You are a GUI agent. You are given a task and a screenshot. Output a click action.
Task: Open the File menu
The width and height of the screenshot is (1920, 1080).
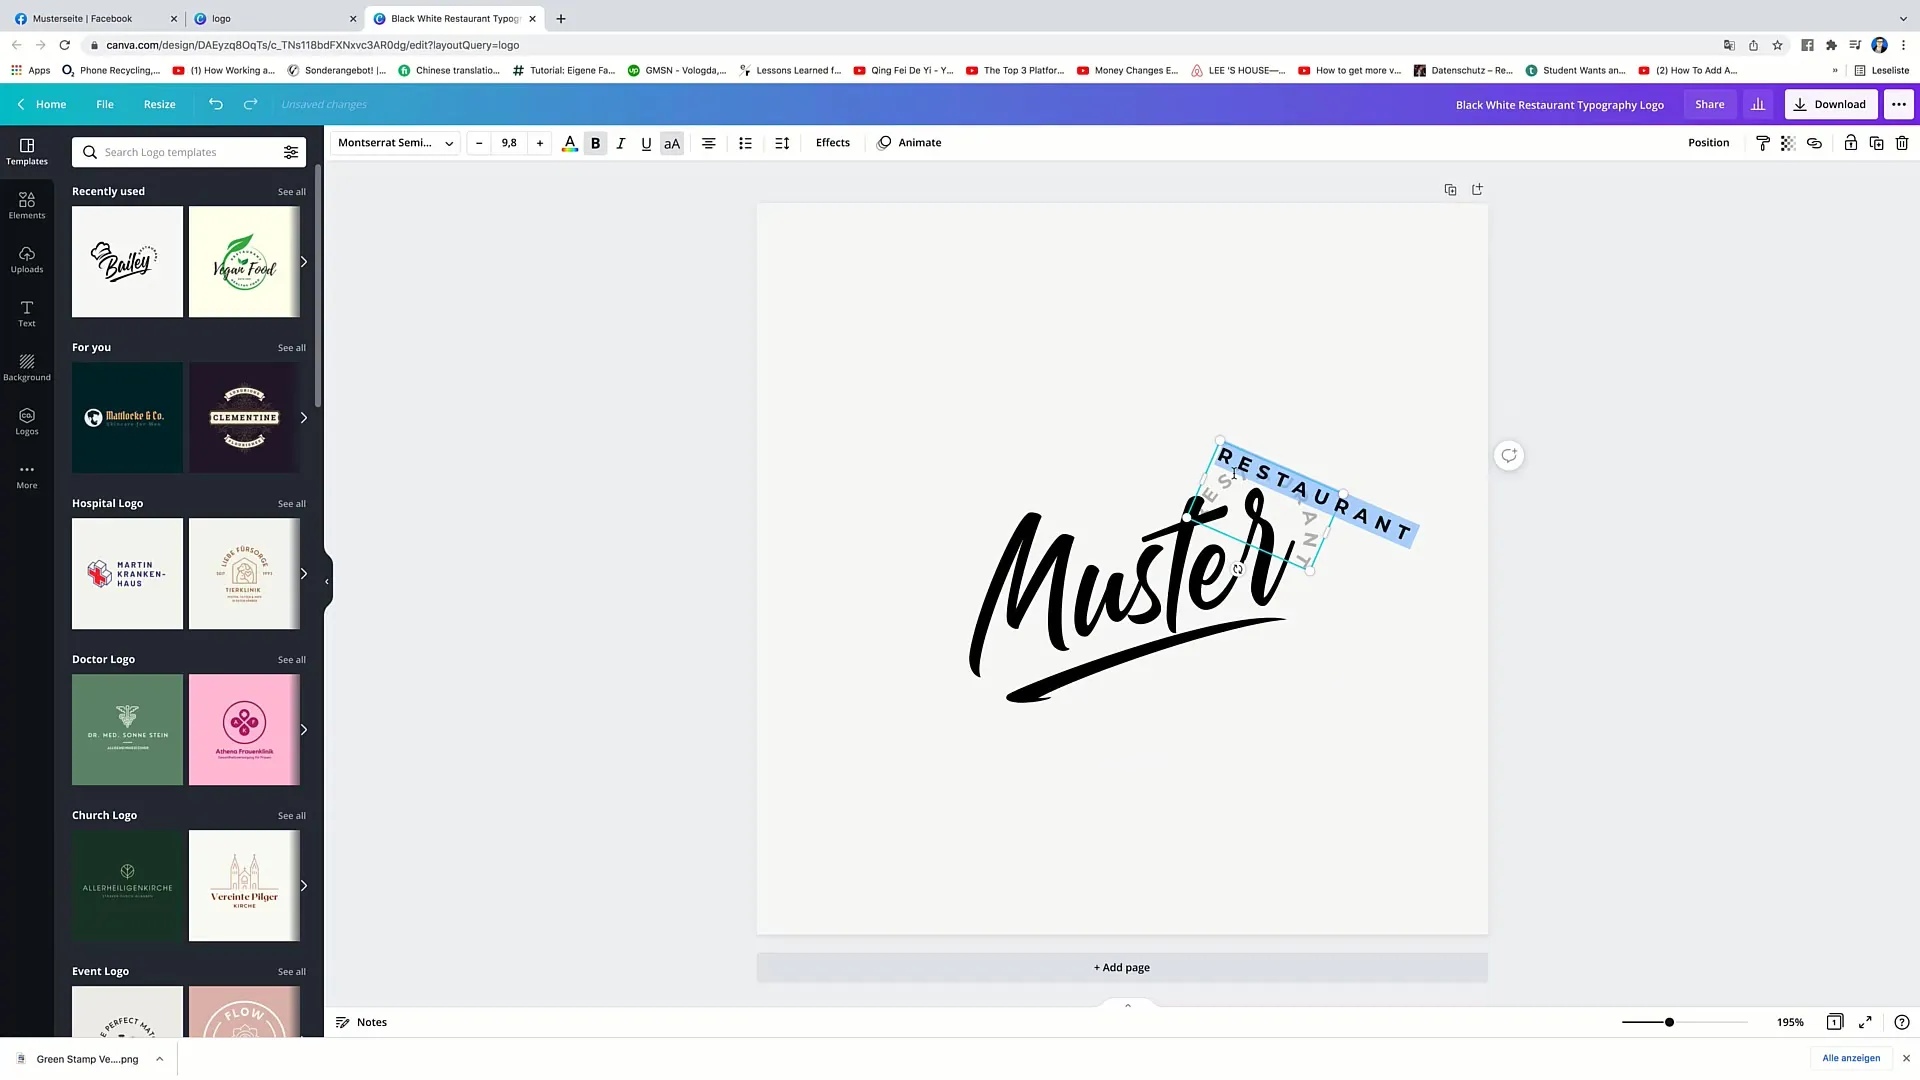[x=105, y=104]
